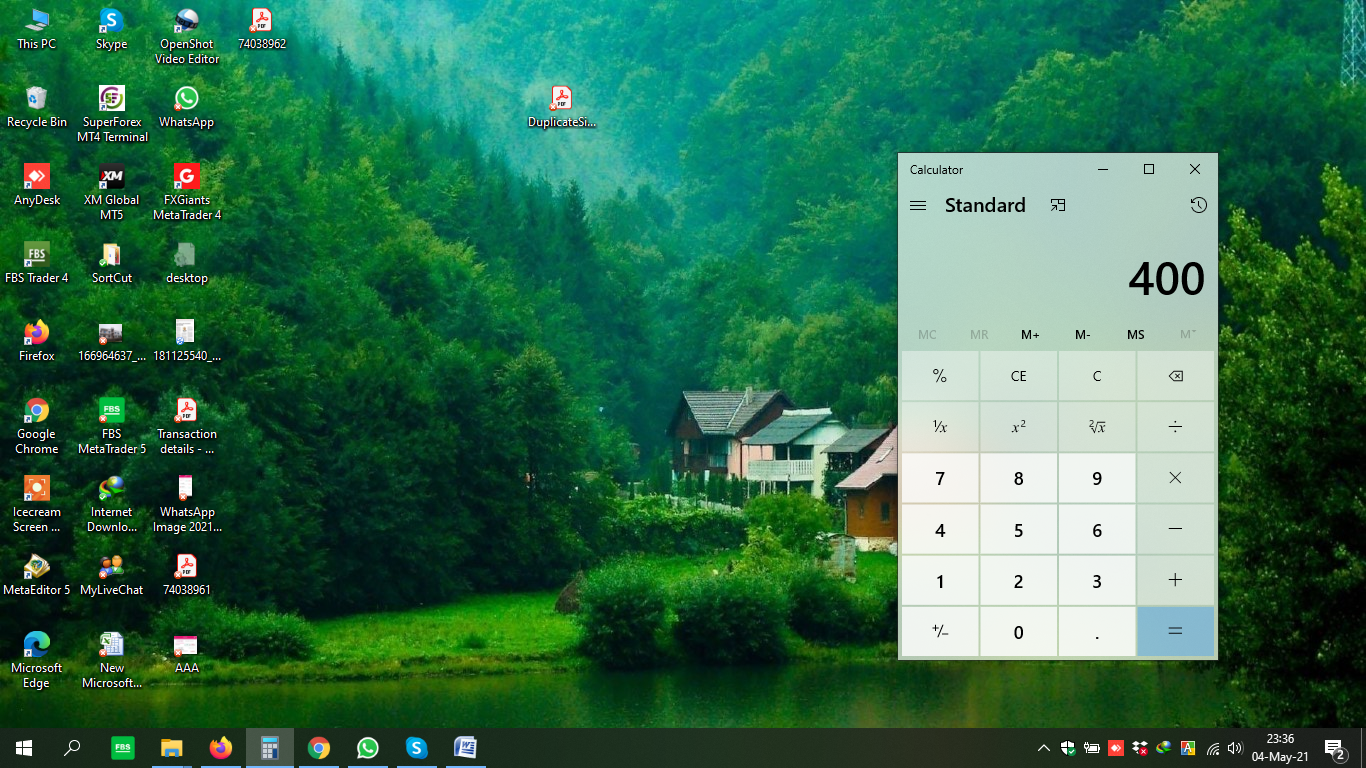Toggle Keep on top mode
Image resolution: width=1366 pixels, height=768 pixels.
(x=1058, y=205)
